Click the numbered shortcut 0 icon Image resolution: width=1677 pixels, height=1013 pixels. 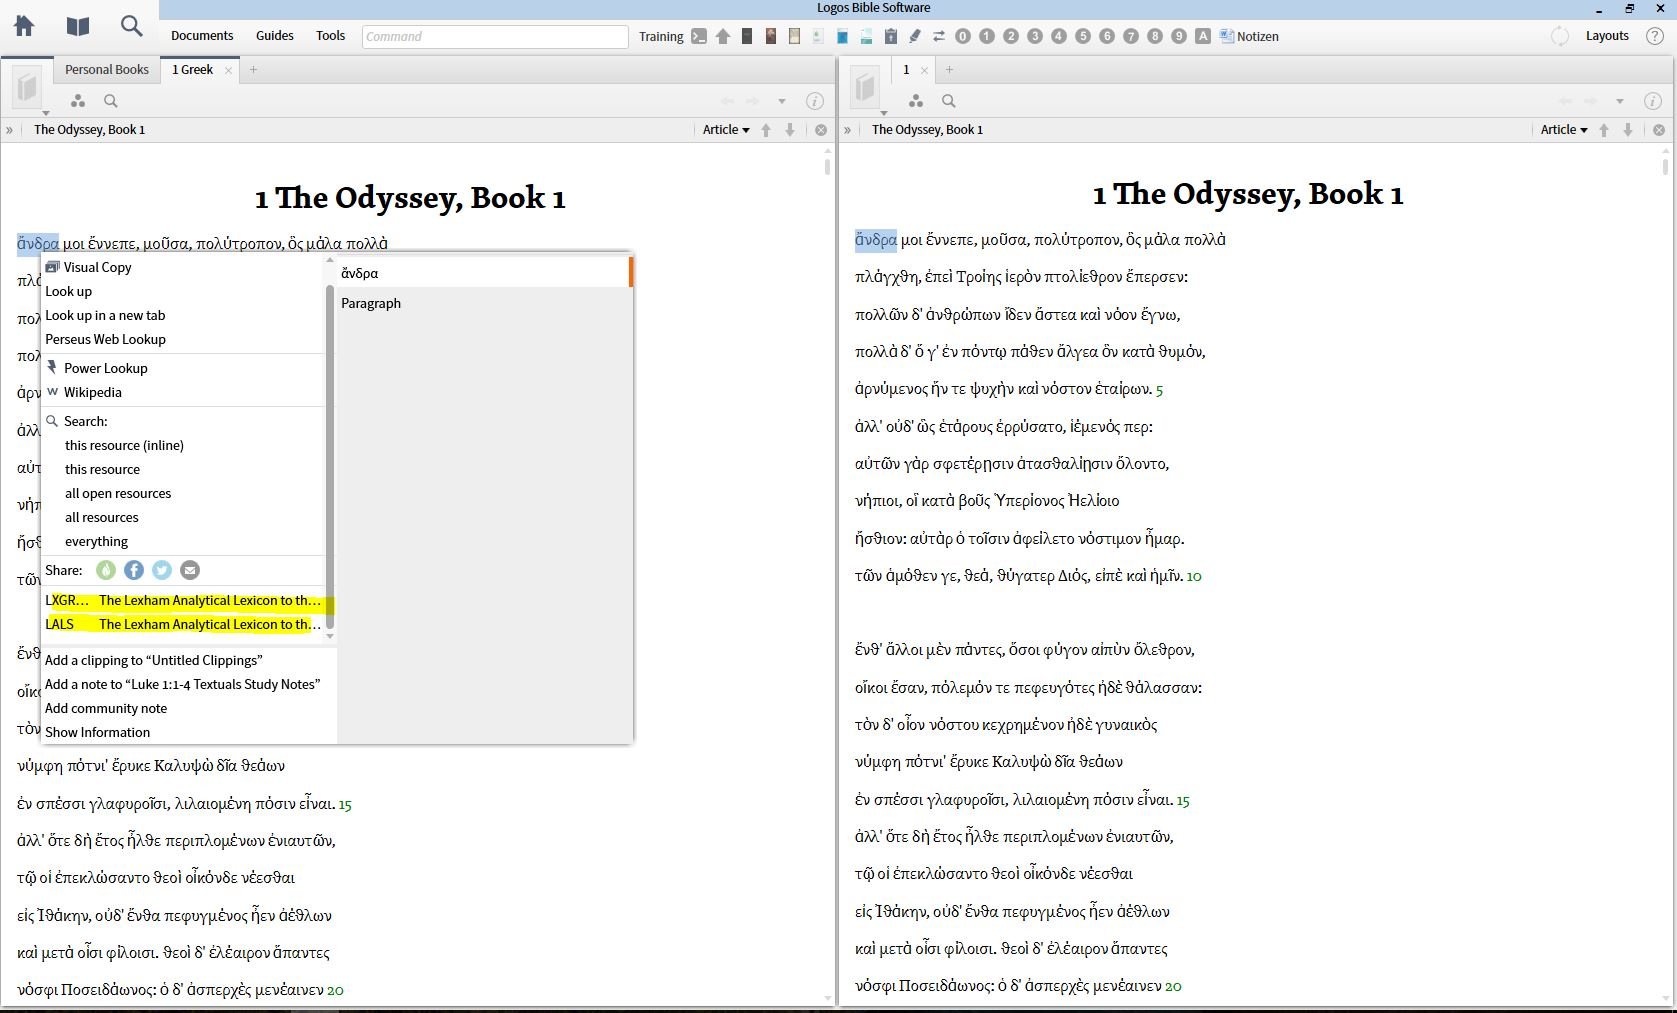(963, 36)
